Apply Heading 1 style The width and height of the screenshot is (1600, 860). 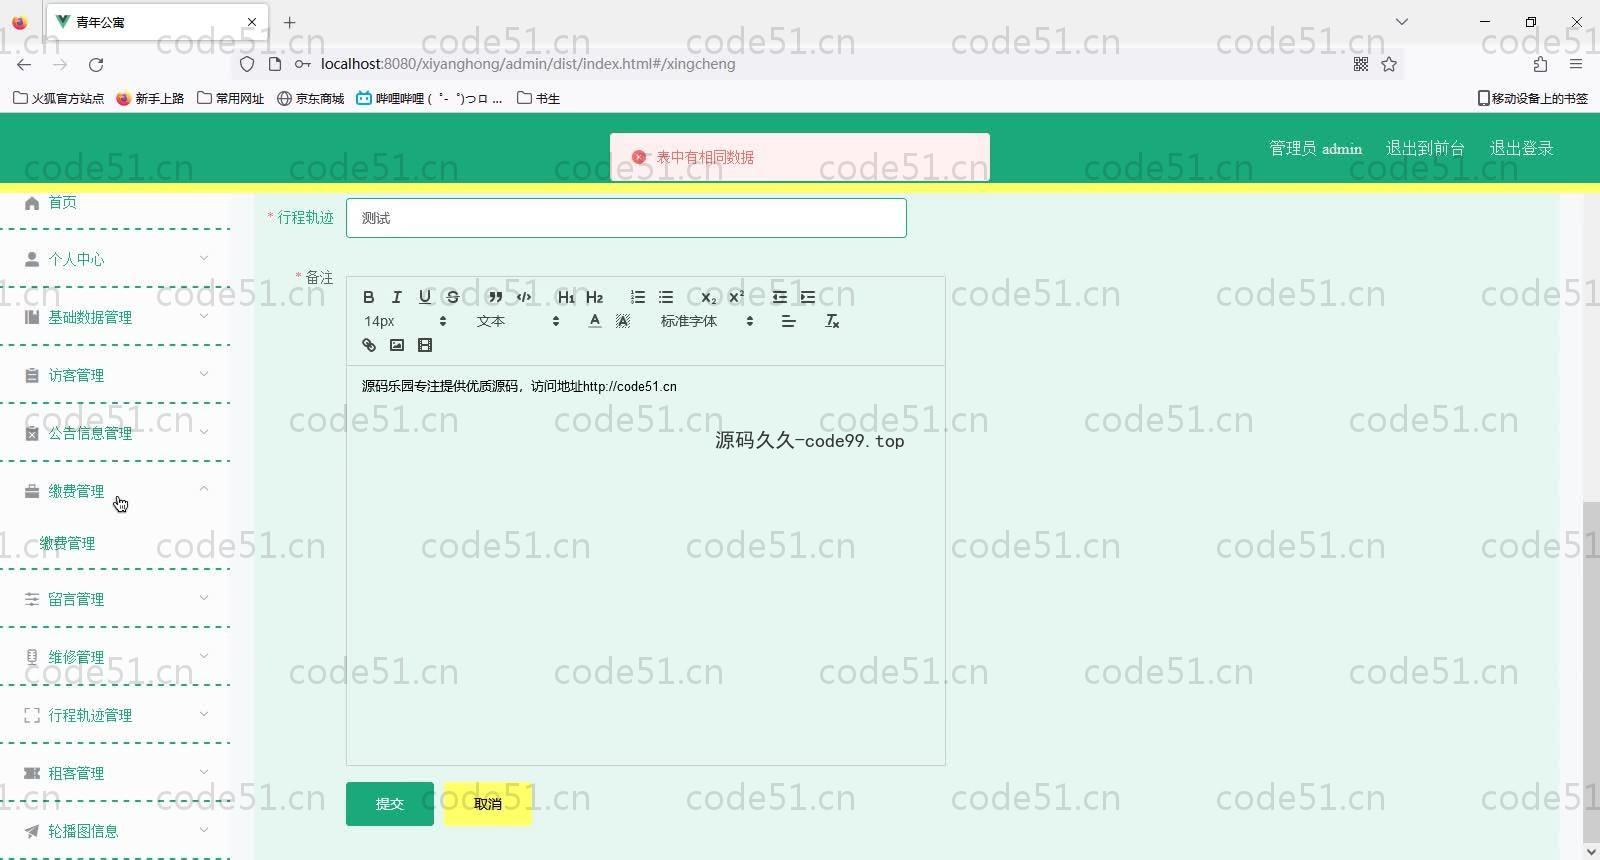[x=566, y=297]
